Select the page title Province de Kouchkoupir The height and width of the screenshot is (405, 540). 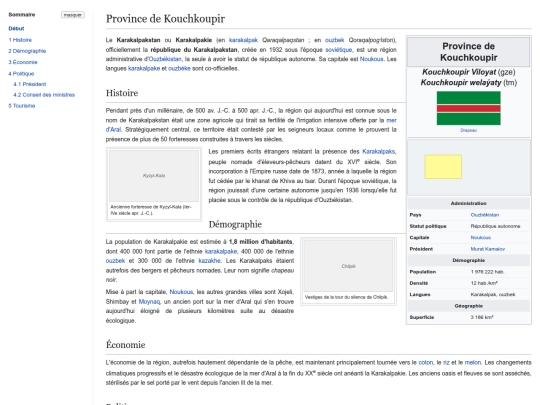[165, 19]
